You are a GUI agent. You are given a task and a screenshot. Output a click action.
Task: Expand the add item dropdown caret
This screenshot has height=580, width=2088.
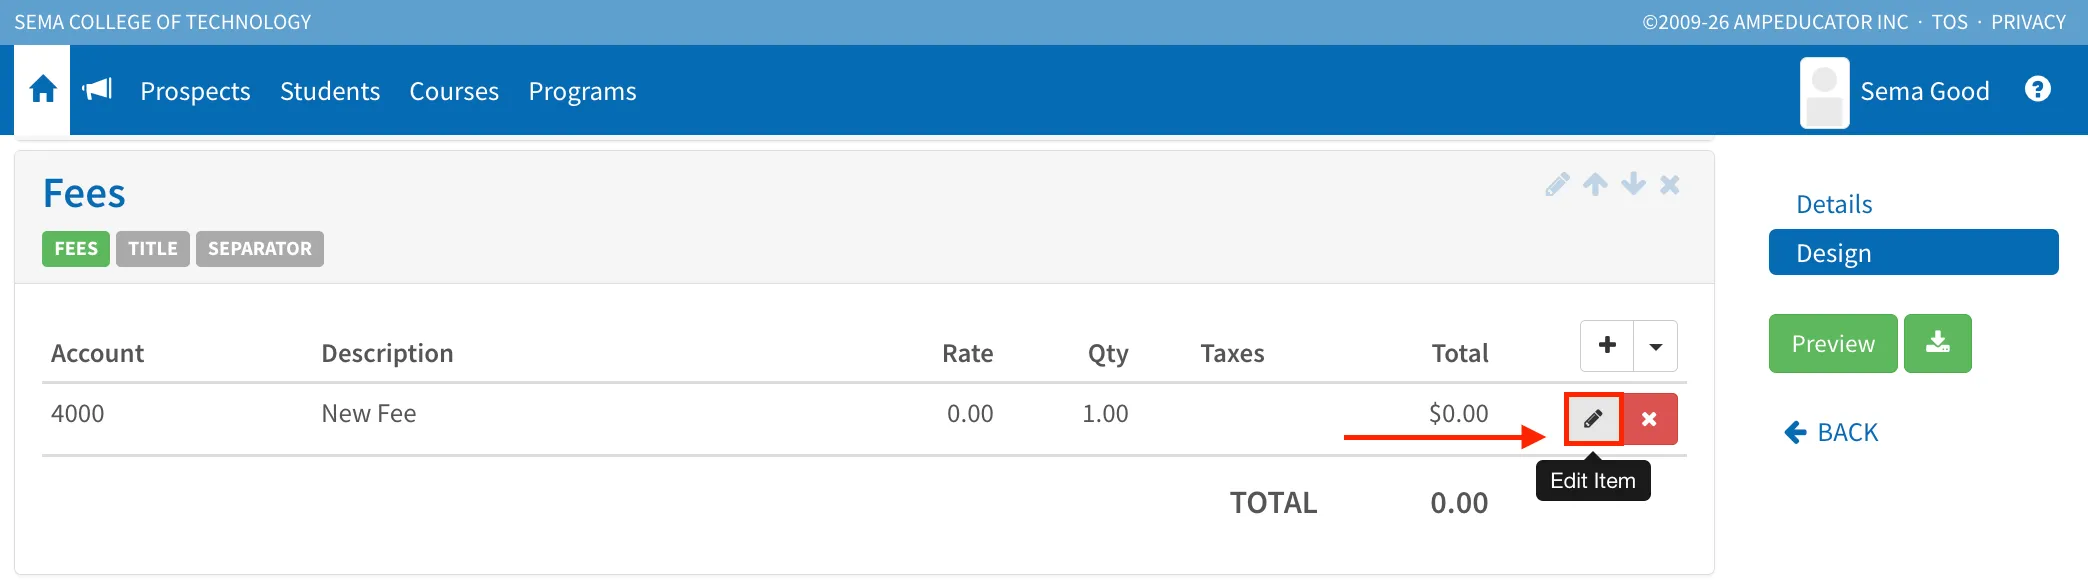point(1656,346)
